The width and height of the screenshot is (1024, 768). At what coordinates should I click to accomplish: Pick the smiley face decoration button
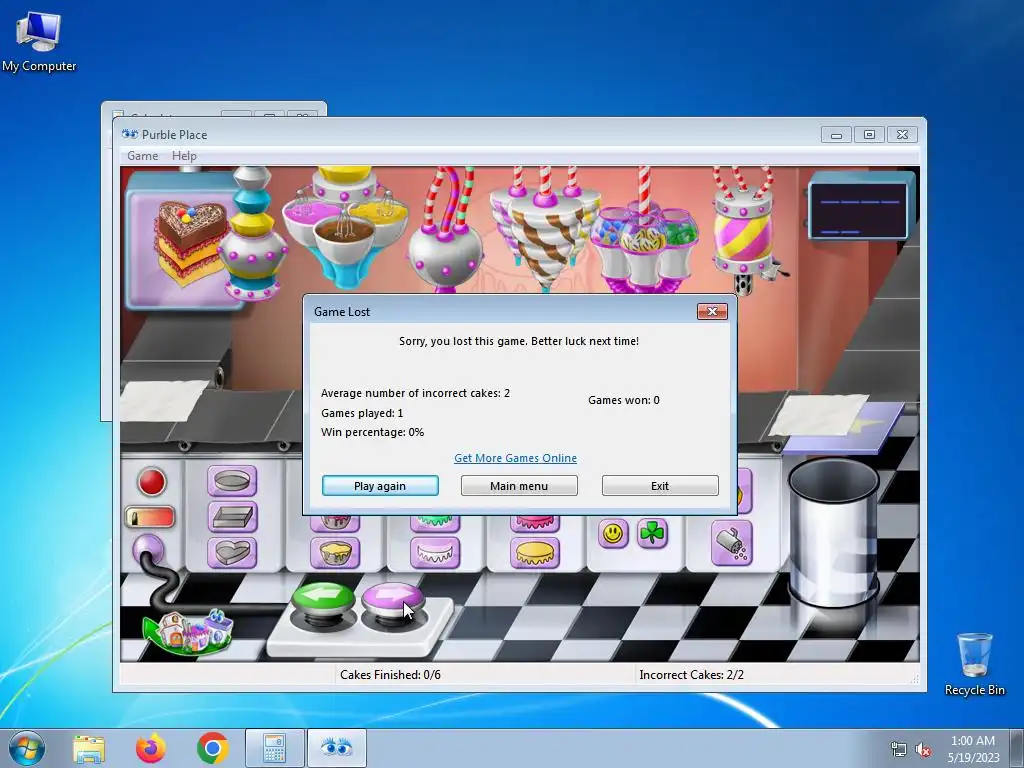pos(613,534)
